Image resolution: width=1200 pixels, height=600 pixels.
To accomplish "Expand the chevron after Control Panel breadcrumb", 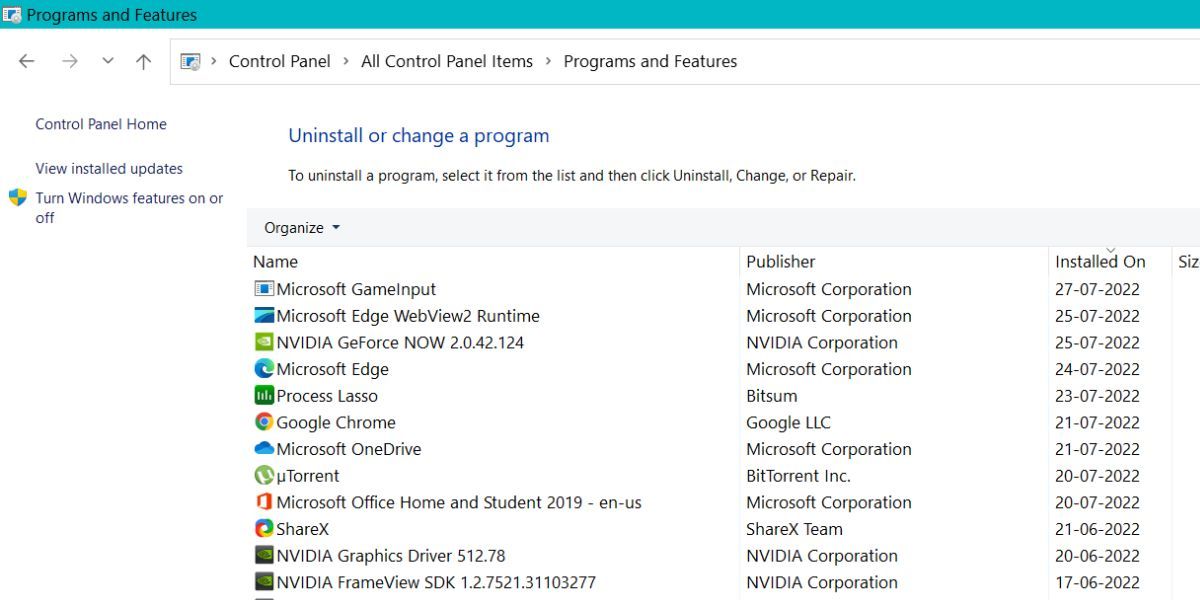I will pyautogui.click(x=346, y=61).
